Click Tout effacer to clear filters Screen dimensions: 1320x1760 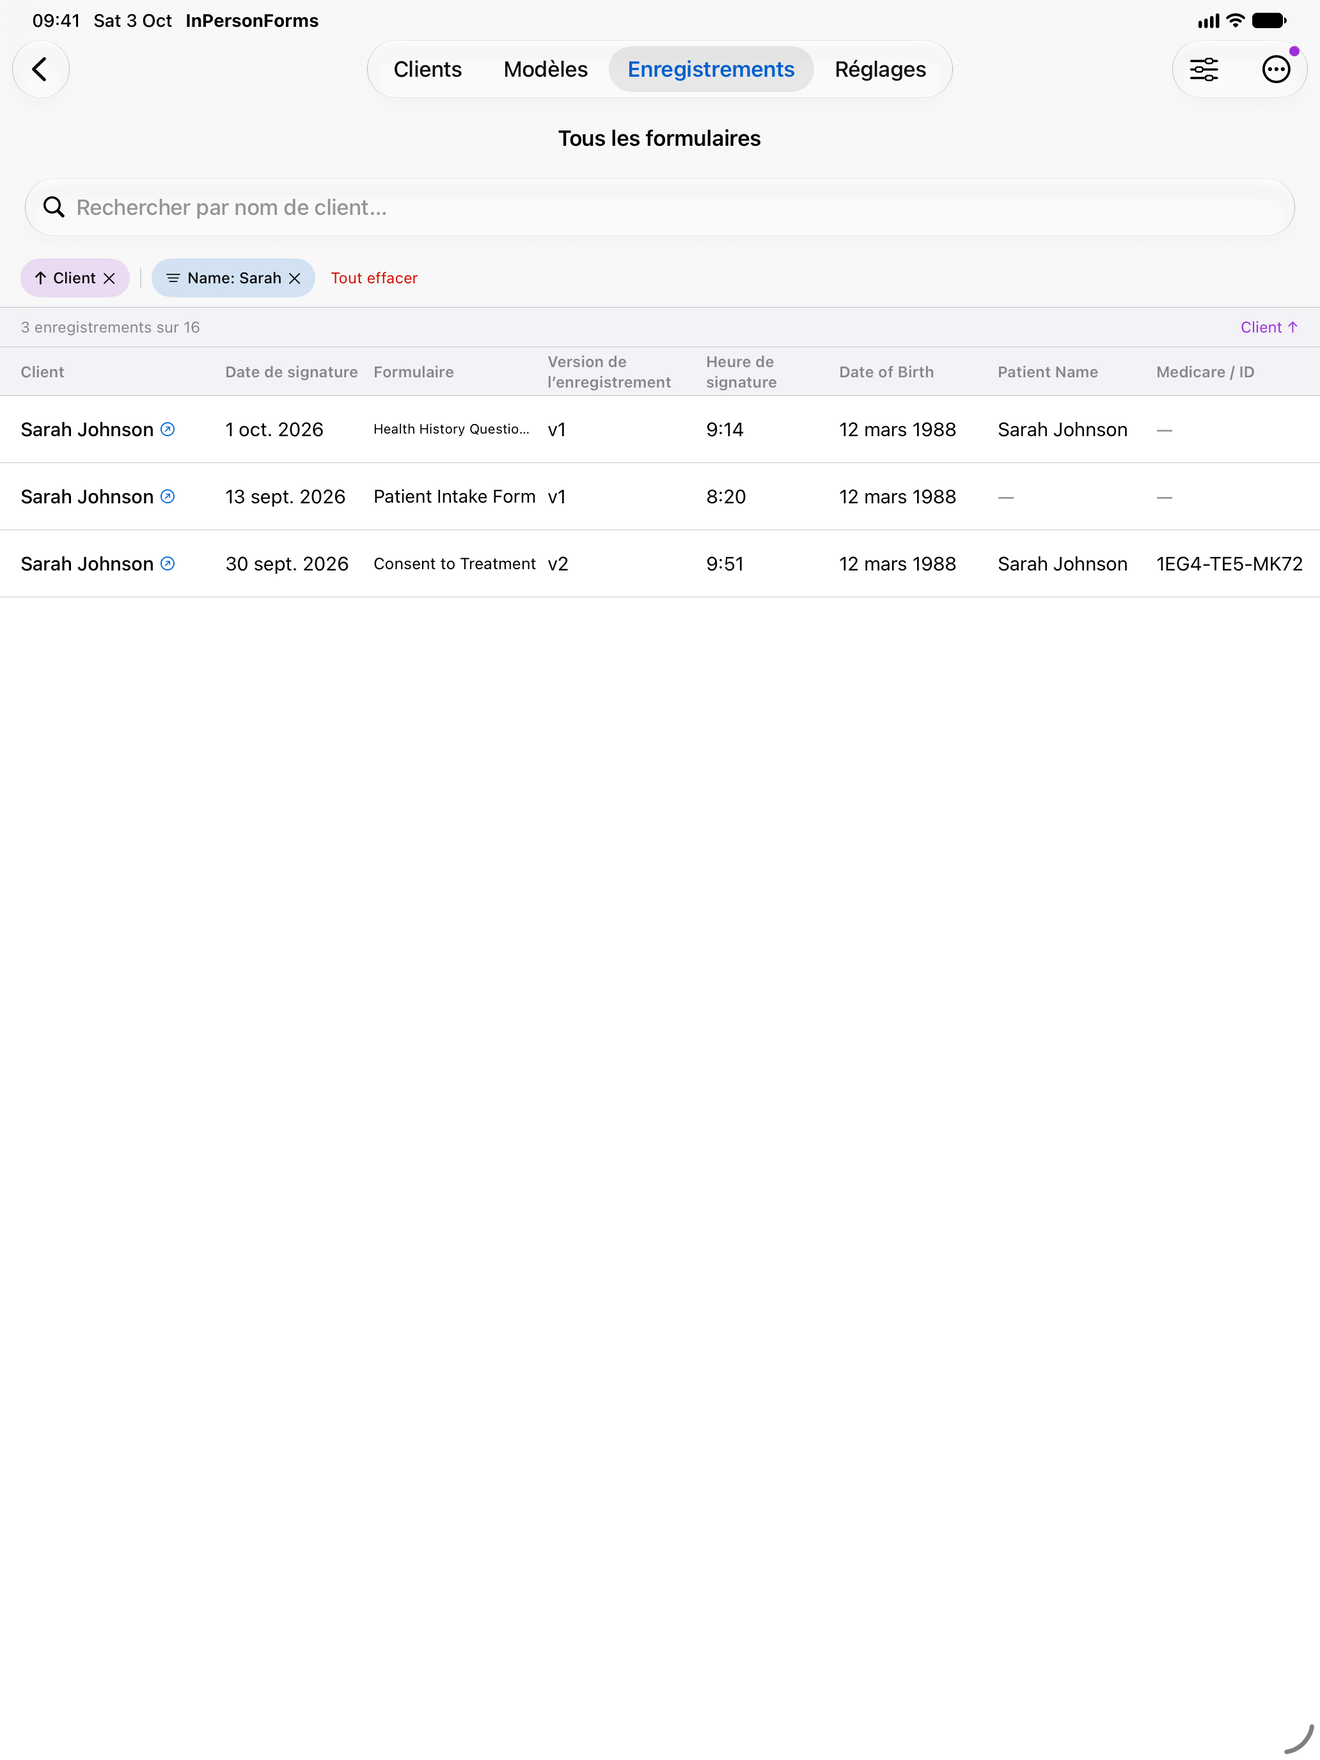tap(374, 278)
